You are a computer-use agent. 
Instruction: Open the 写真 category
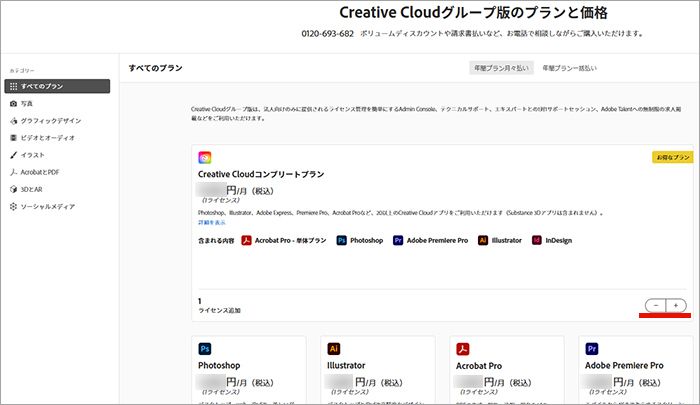[27, 104]
